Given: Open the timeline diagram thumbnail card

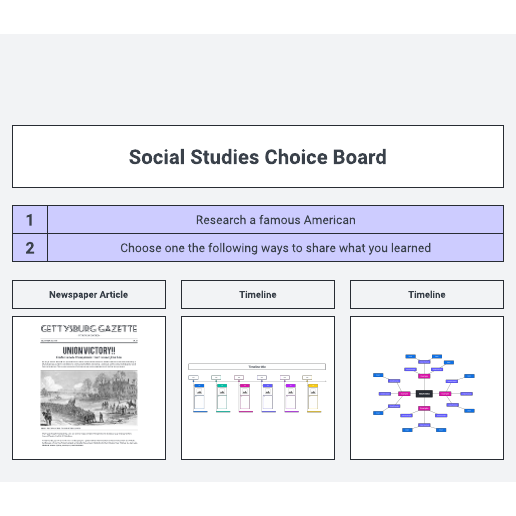Looking at the screenshot, I should tap(258, 388).
